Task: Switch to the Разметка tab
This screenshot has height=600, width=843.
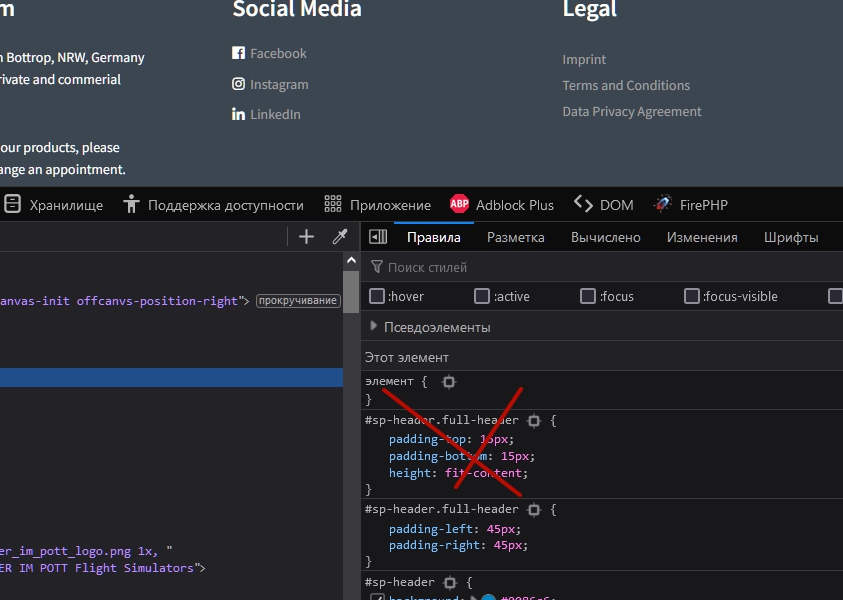Action: point(515,237)
